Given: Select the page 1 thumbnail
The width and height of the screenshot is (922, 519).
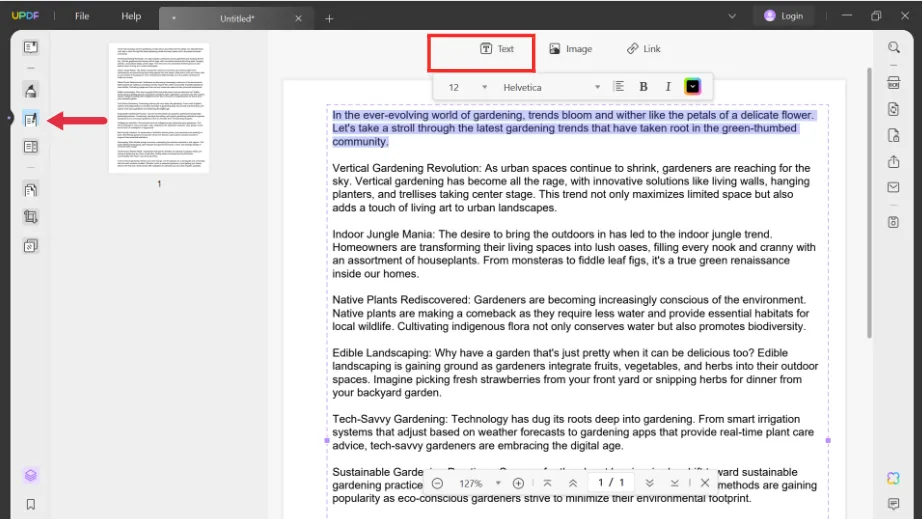Looking at the screenshot, I should 159,108.
